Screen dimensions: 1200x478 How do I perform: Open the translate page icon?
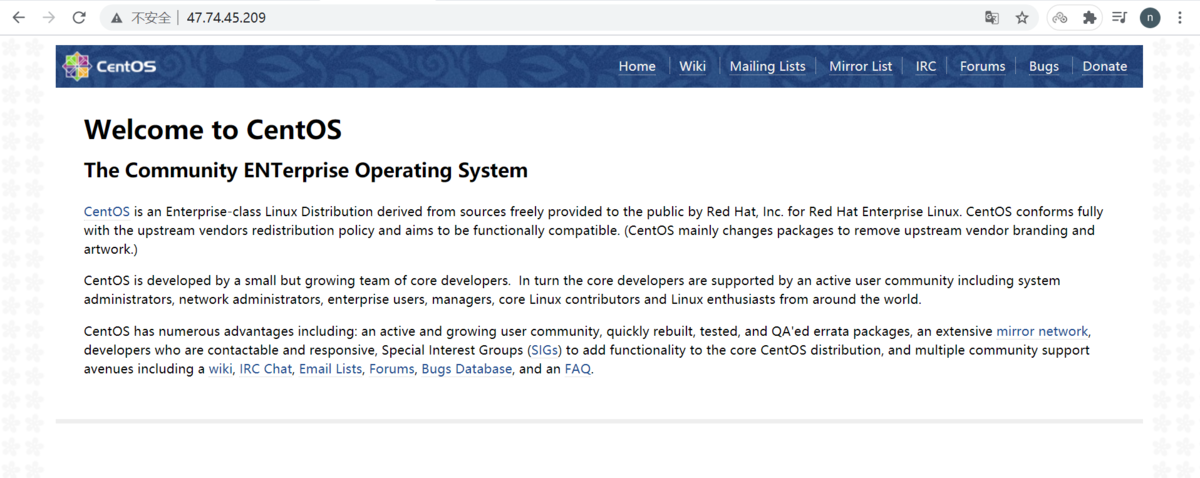(x=992, y=18)
